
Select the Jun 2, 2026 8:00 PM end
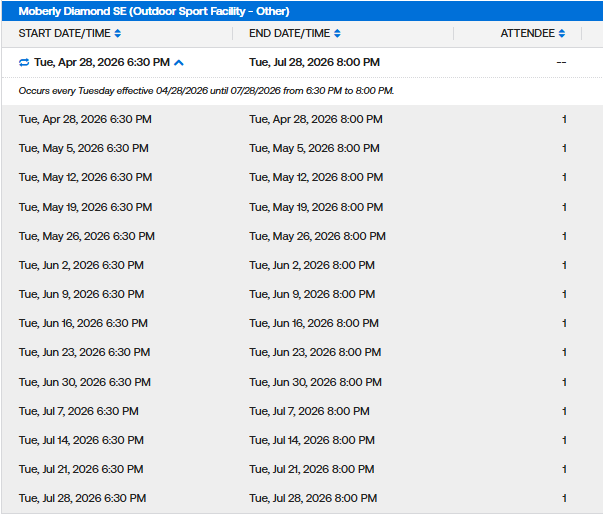tap(312, 265)
